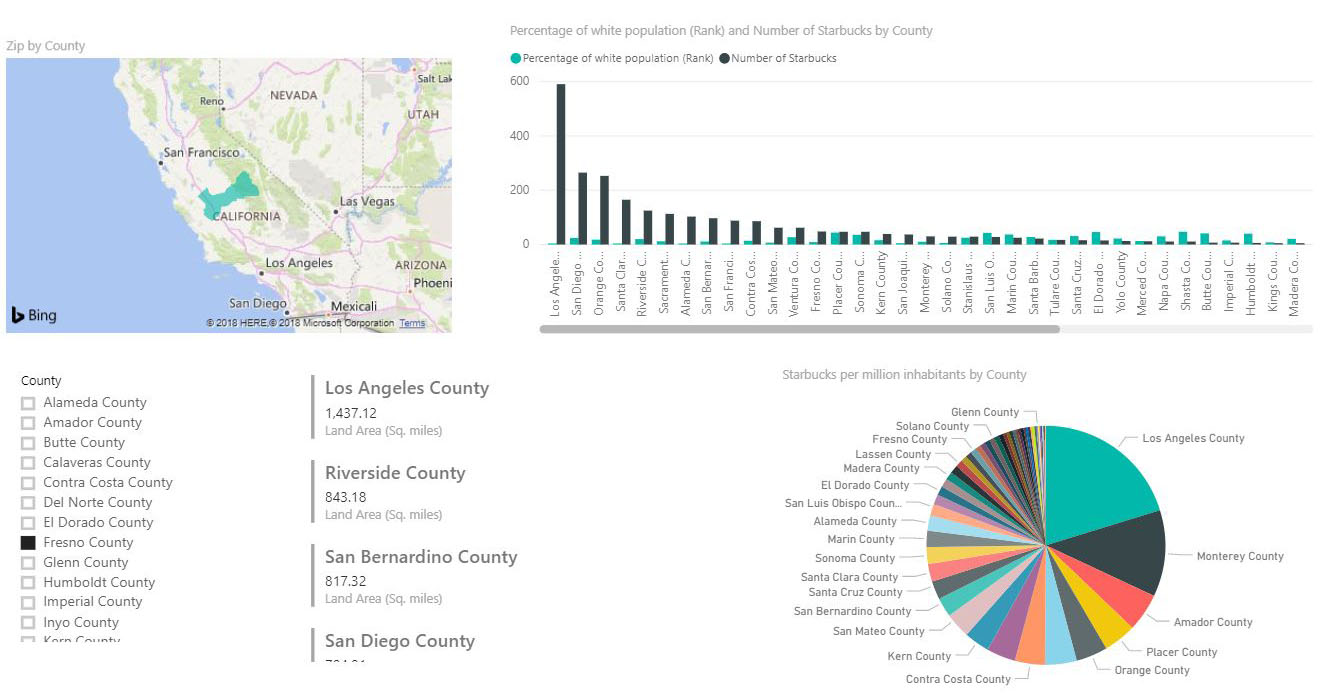This screenshot has height=700, width=1344.
Task: Click the Los Angeles County land area card
Action: coord(407,408)
